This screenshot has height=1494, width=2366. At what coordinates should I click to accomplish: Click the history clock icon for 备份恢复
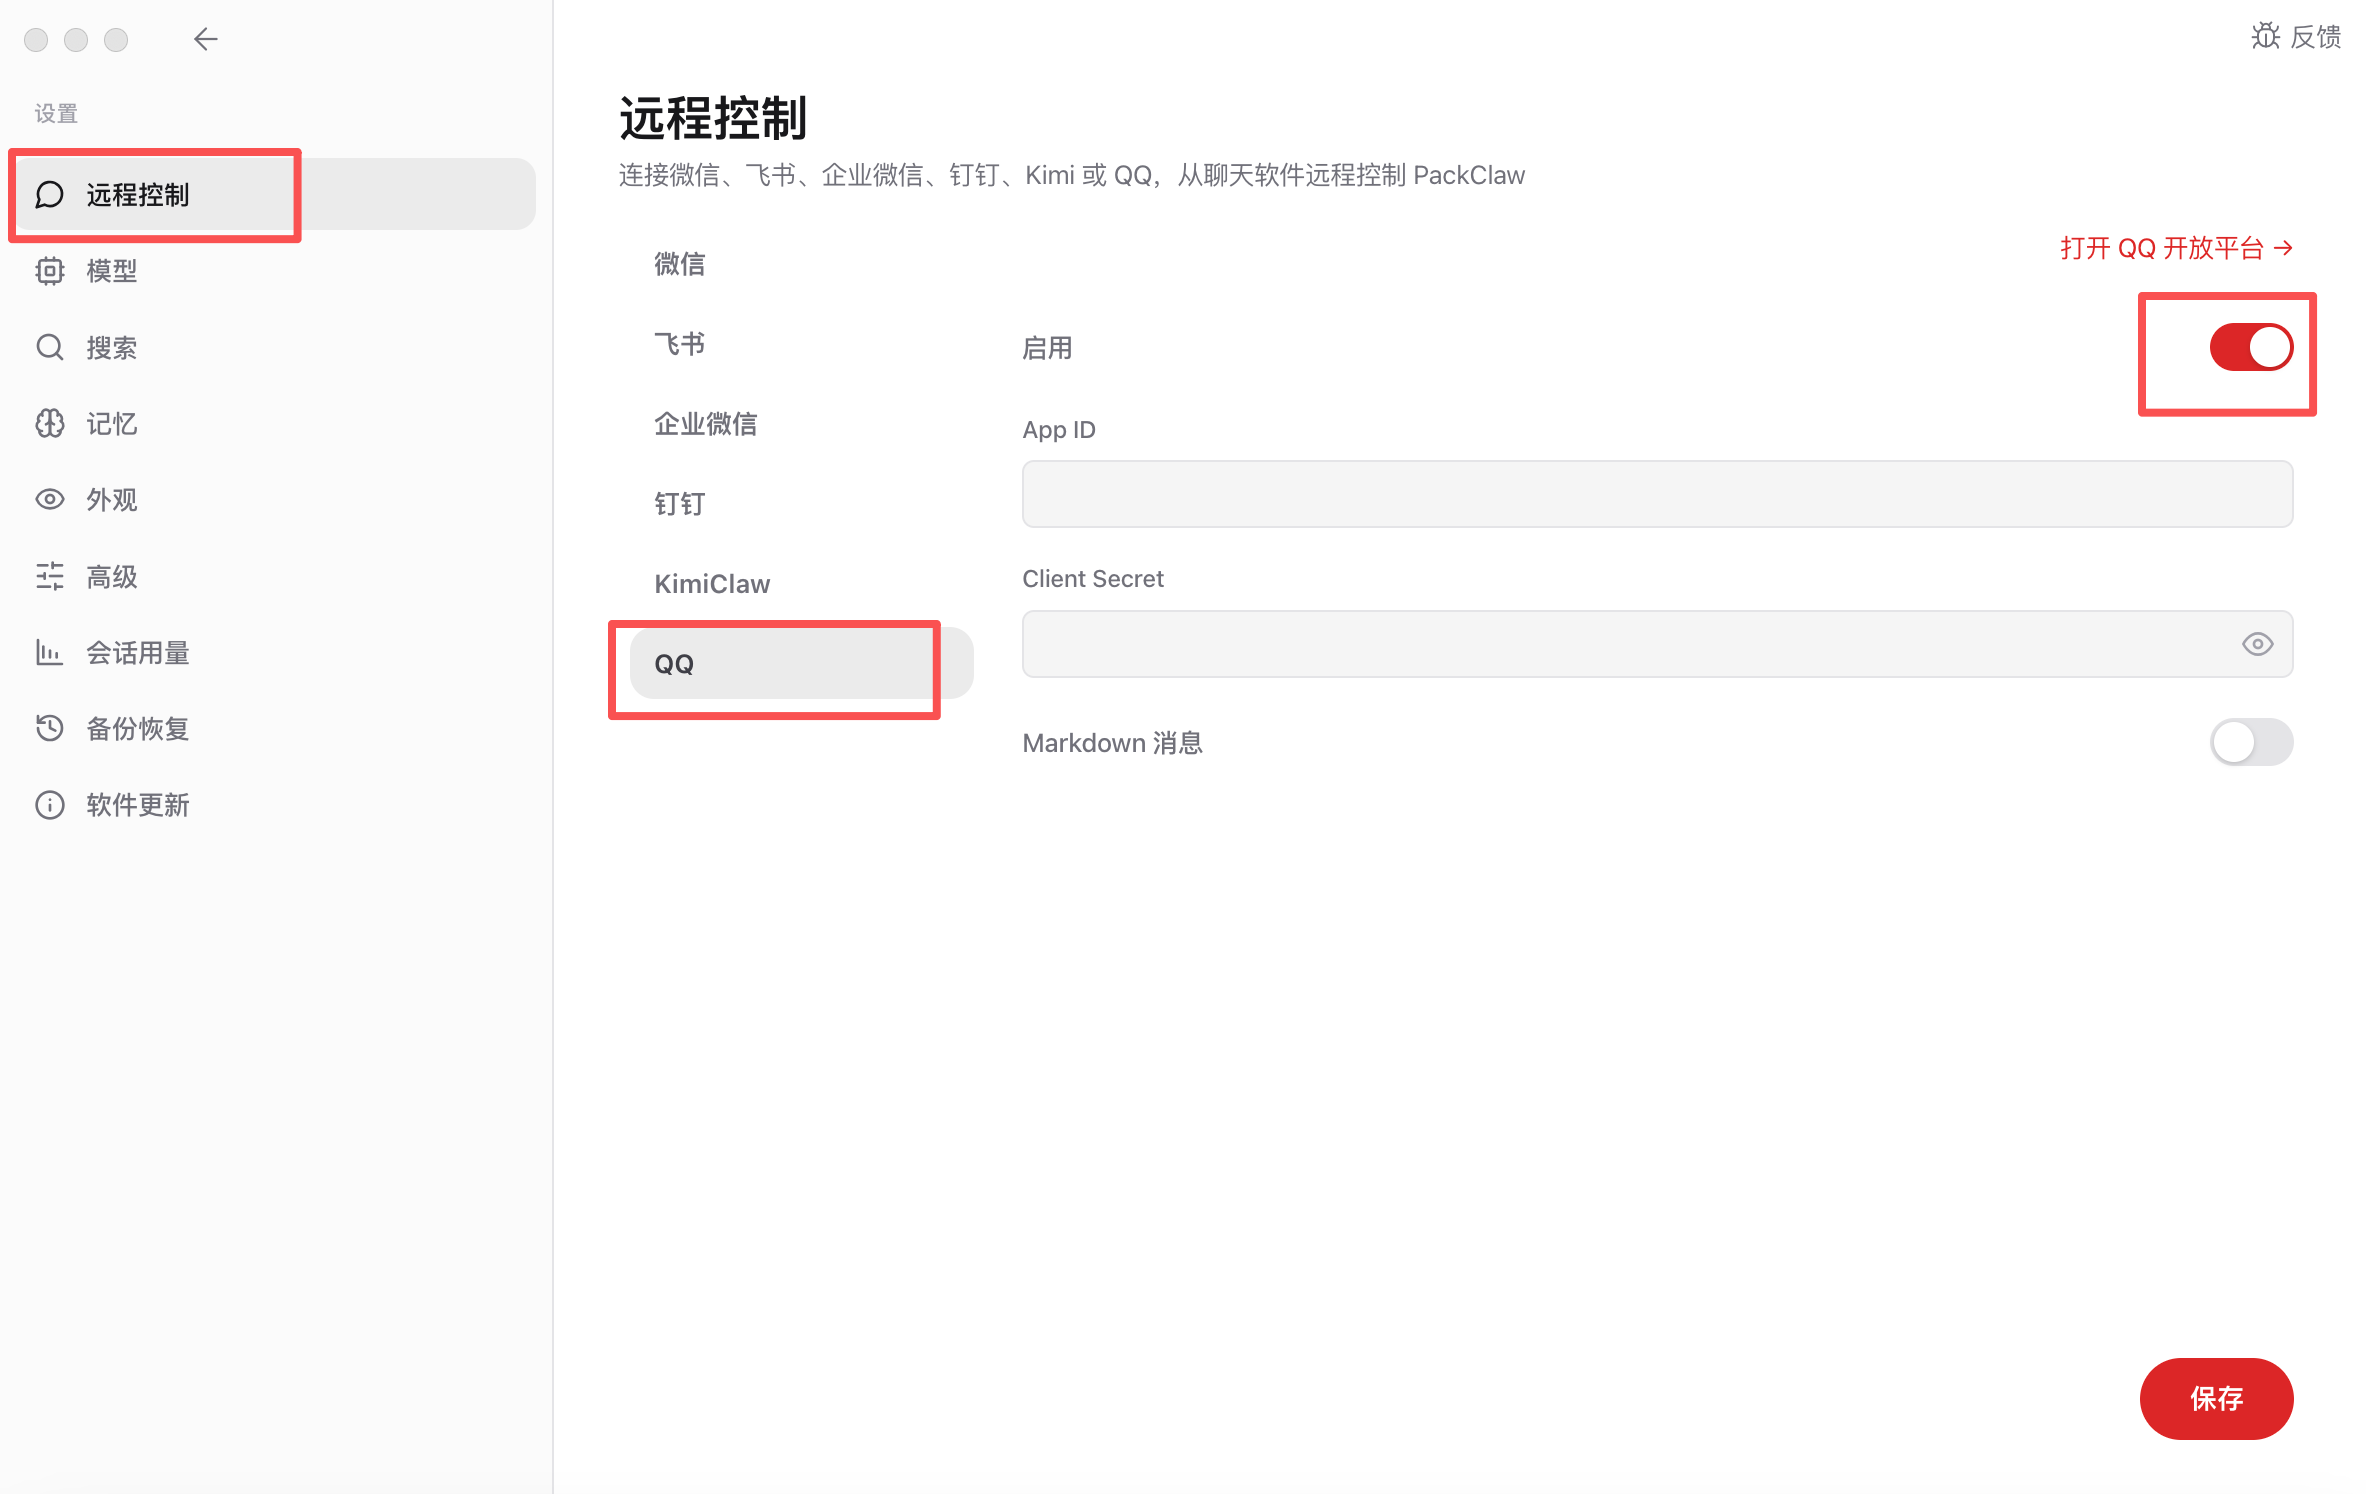[50, 728]
